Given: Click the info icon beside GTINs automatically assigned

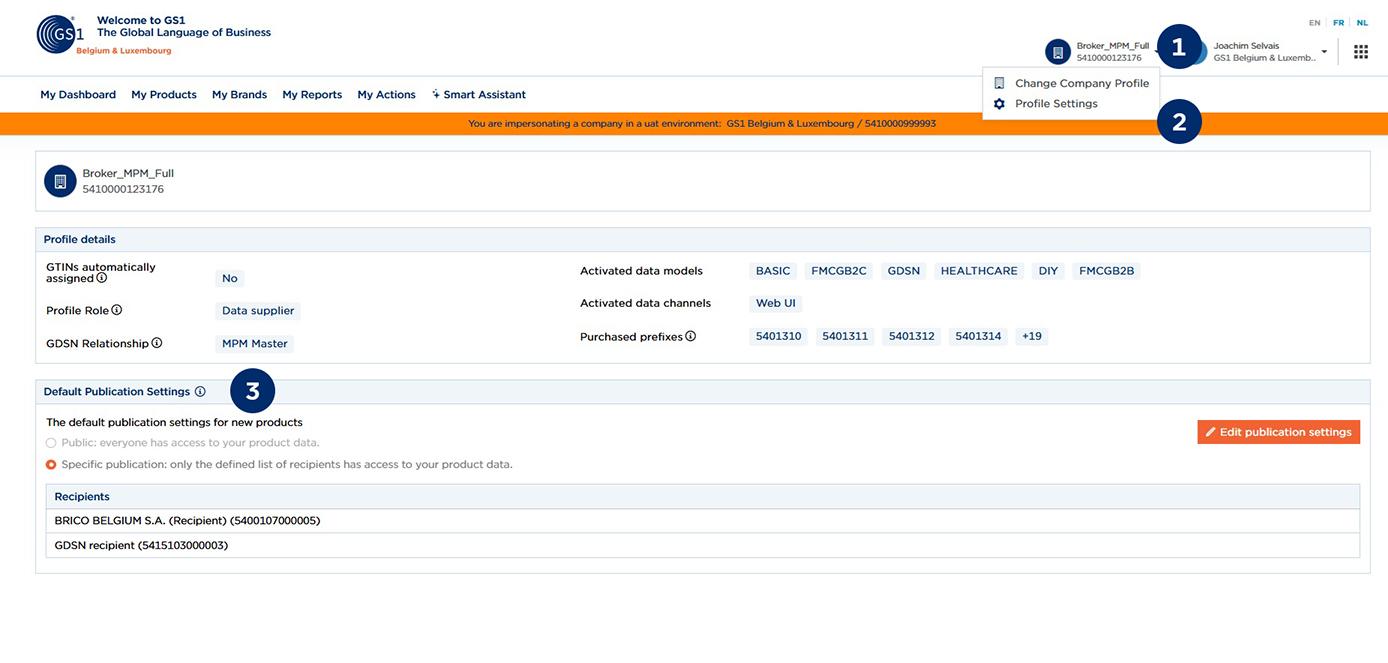Looking at the screenshot, I should tap(102, 278).
